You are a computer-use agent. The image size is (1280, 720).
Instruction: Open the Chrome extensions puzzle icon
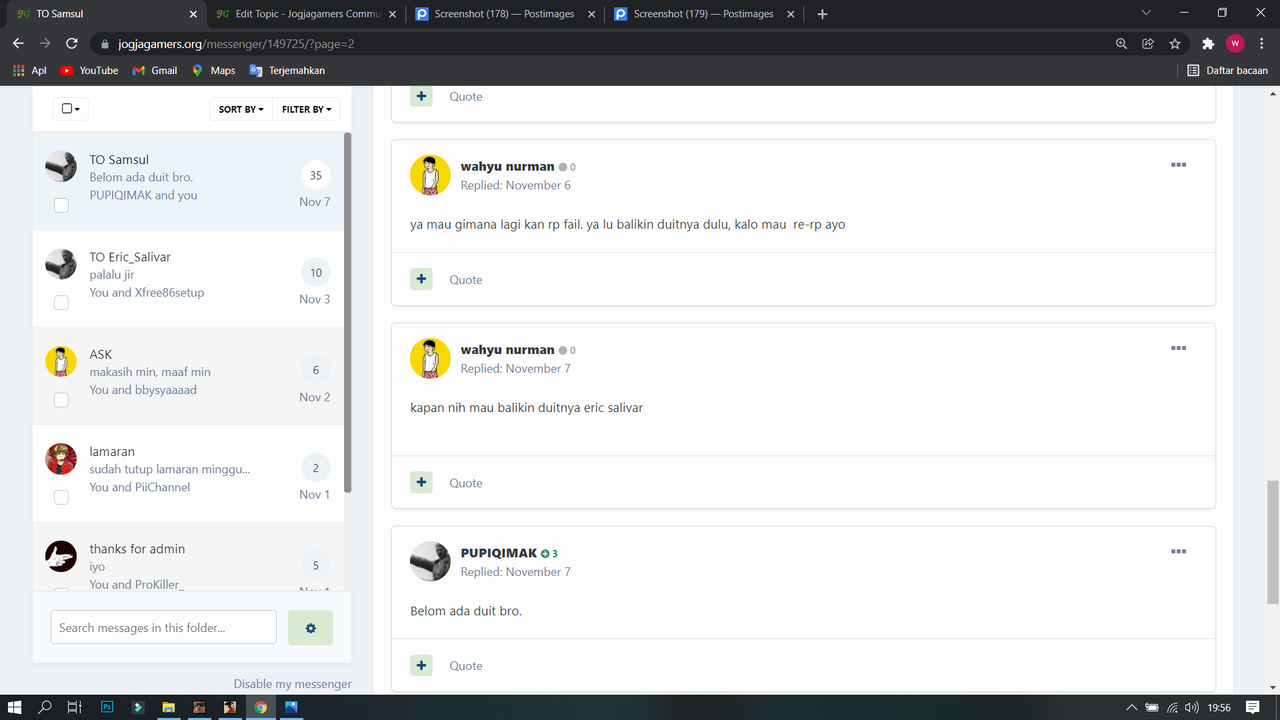coord(1208,44)
